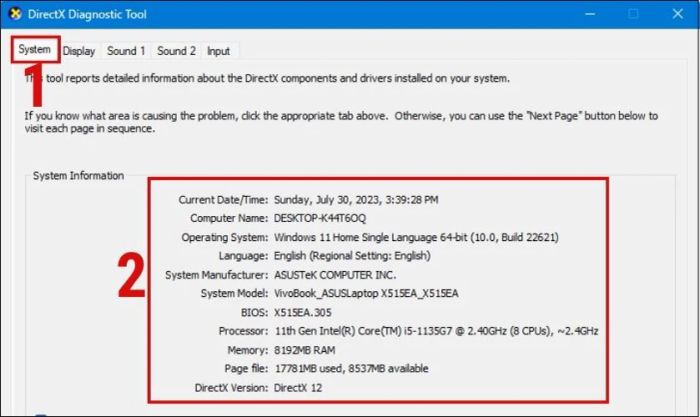Click model VivoBook_ASUSLaptop X515EA_X515EA
This screenshot has height=417, width=700.
point(366,293)
